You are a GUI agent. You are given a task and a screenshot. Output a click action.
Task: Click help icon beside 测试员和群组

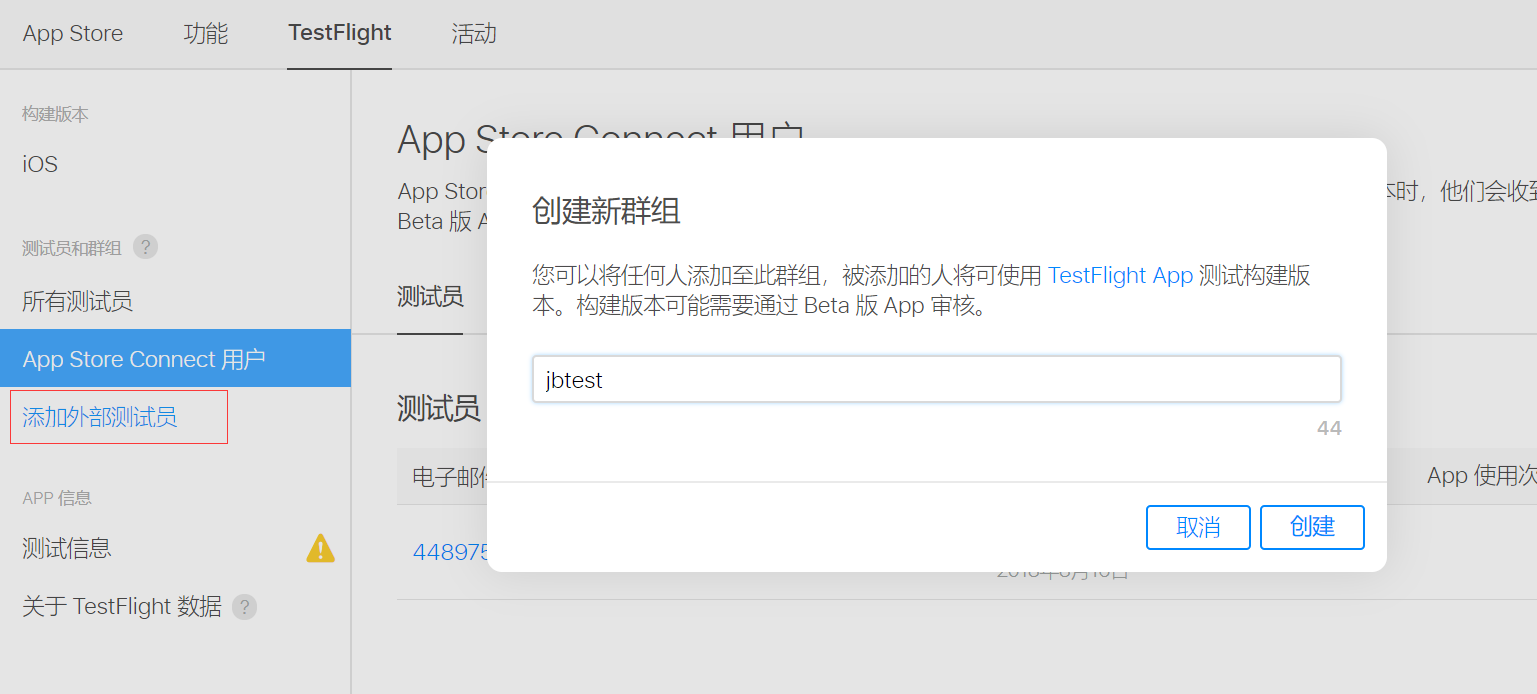[145, 247]
